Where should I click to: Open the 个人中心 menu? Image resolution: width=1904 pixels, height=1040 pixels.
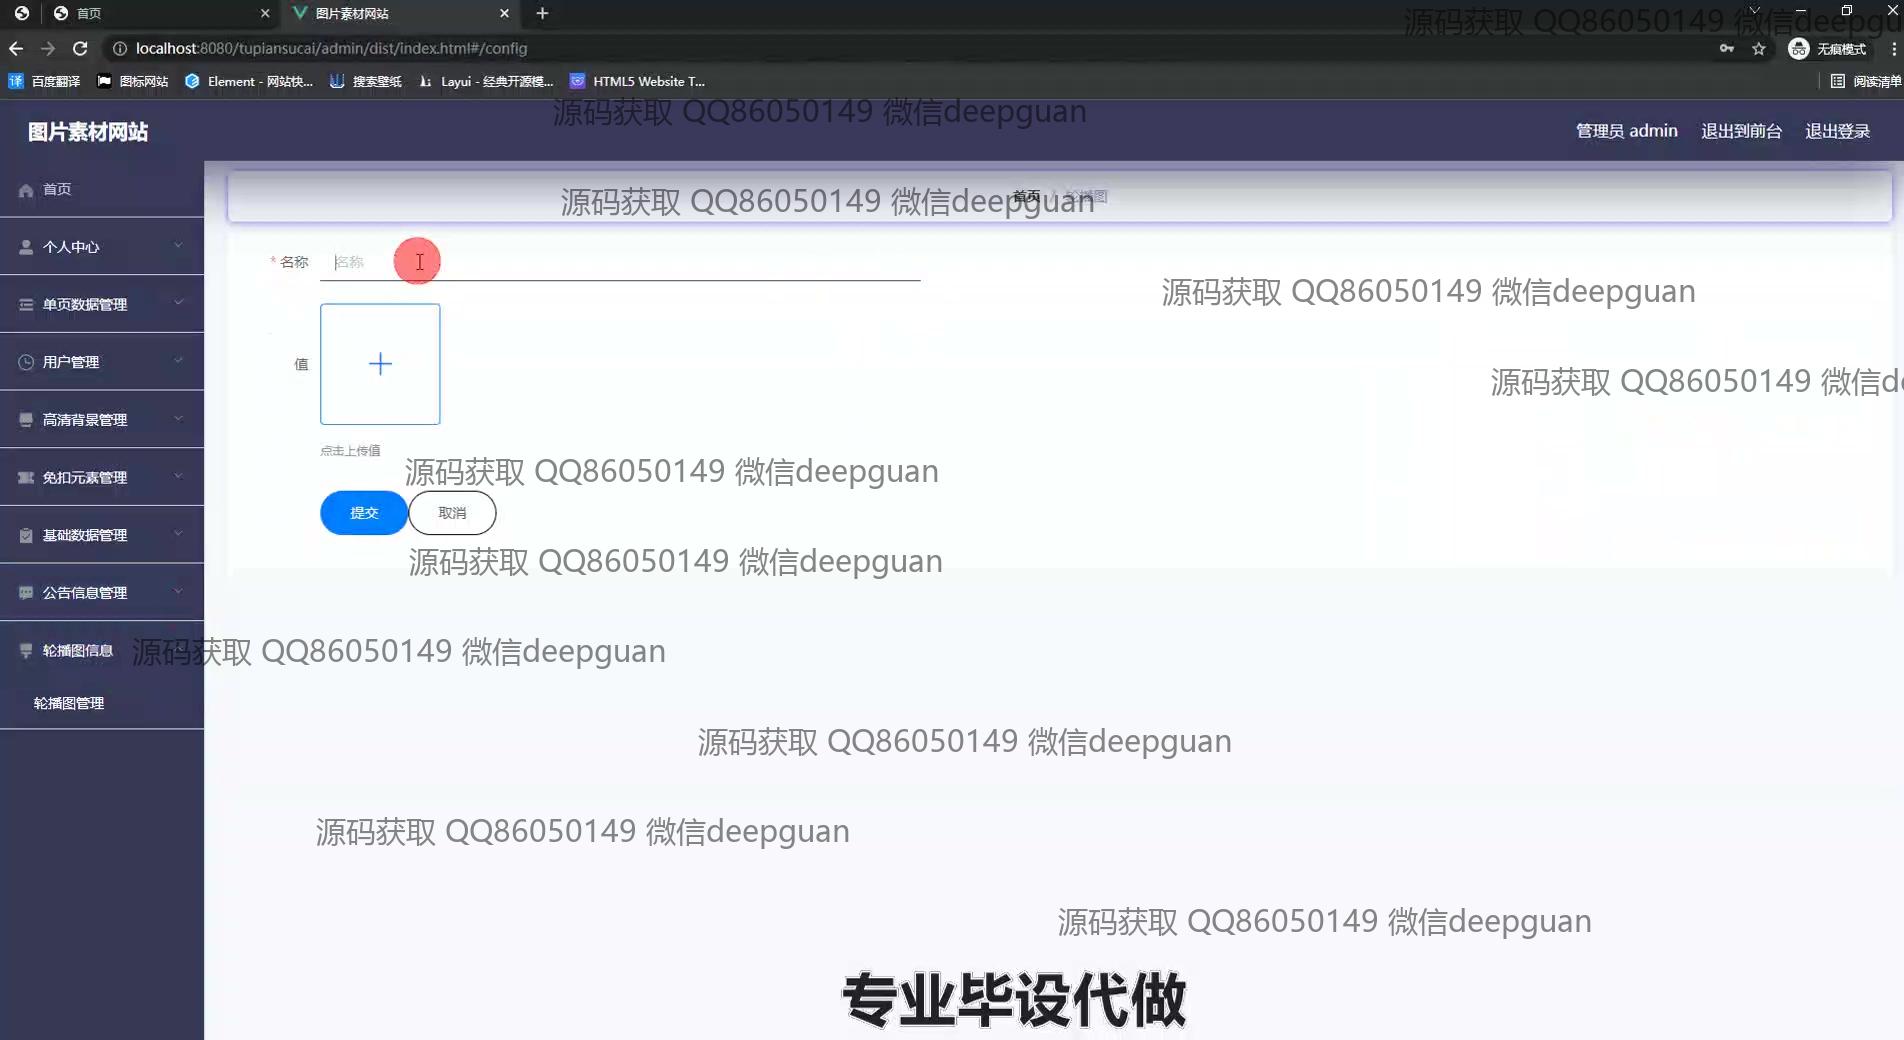pos(102,247)
